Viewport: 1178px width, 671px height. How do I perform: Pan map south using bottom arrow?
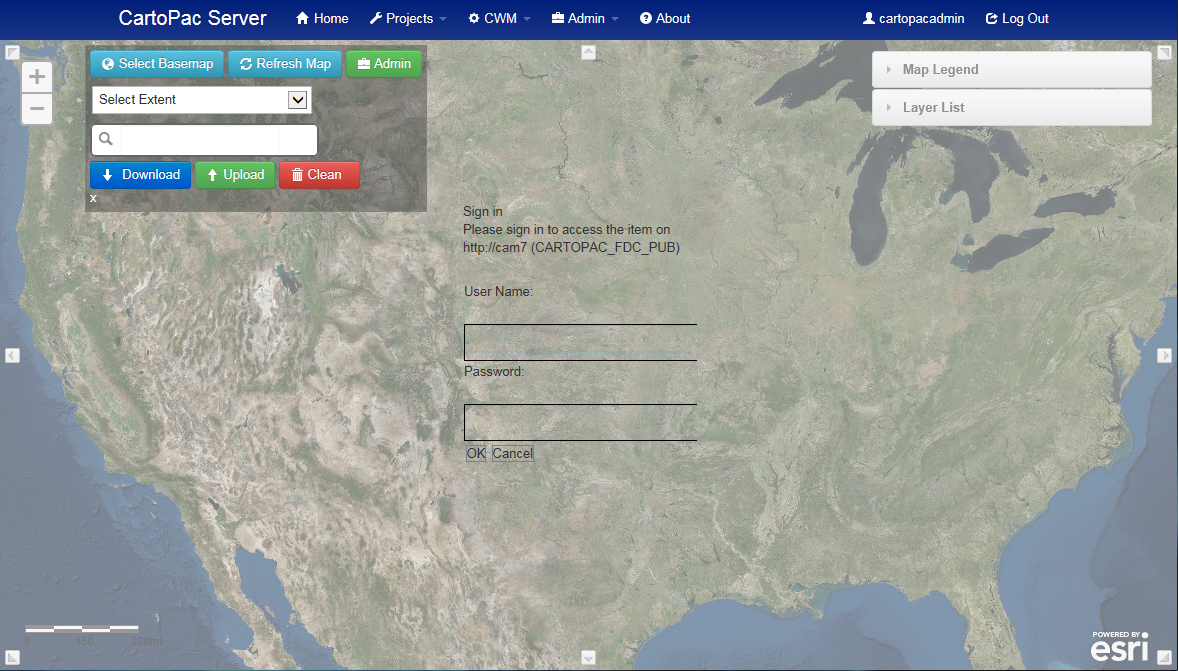[588, 657]
